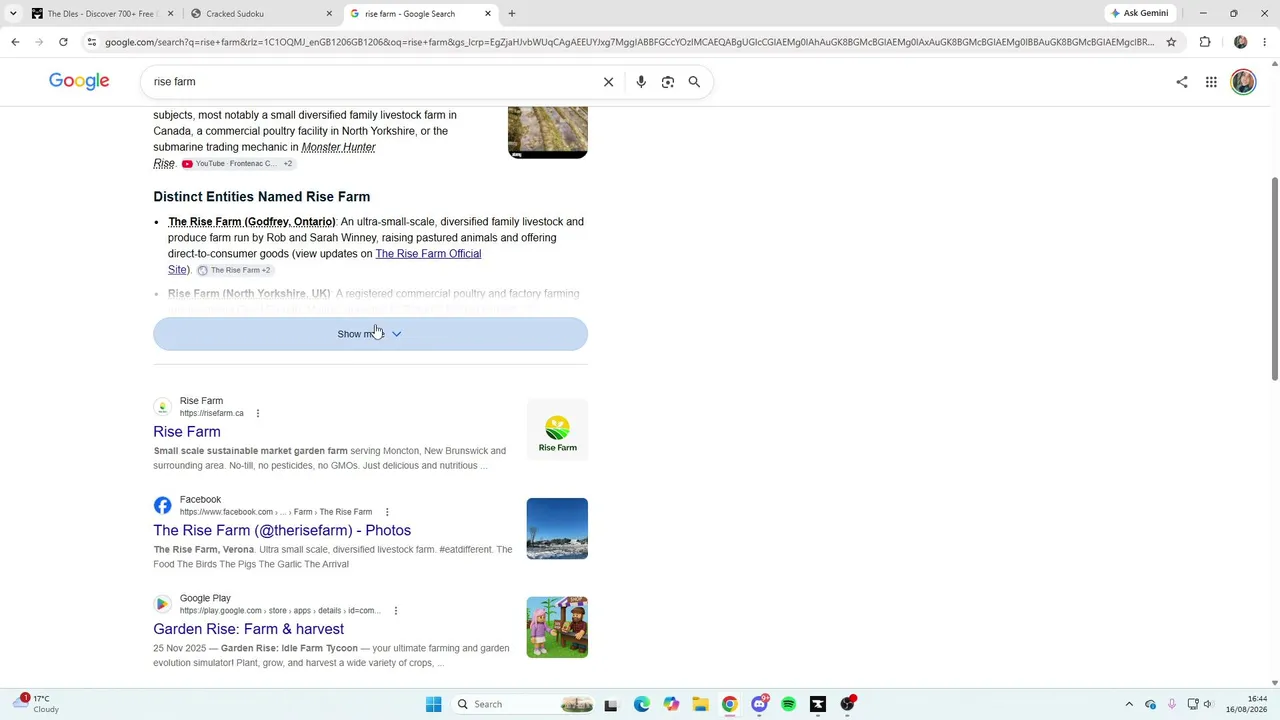Open Chrome's three-dot menu
The width and height of the screenshot is (1280, 720).
1265,42
